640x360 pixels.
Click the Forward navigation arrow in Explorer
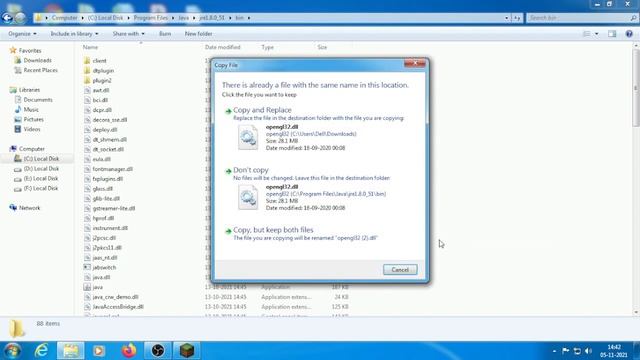(20, 18)
